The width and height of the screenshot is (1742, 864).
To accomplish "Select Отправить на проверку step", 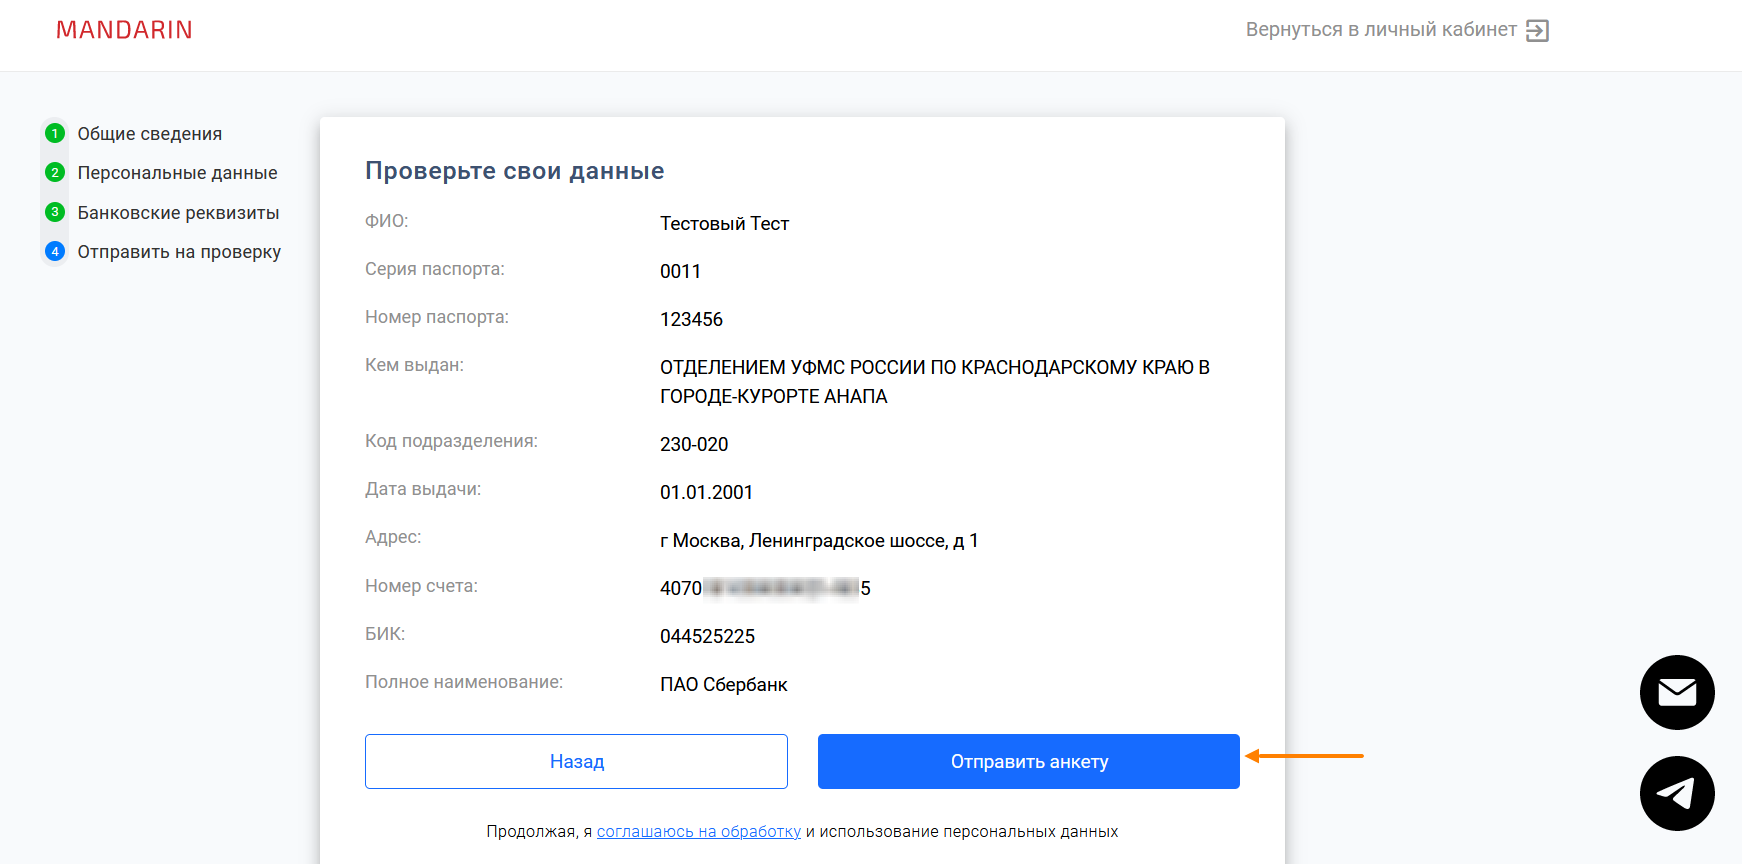I will (x=180, y=252).
